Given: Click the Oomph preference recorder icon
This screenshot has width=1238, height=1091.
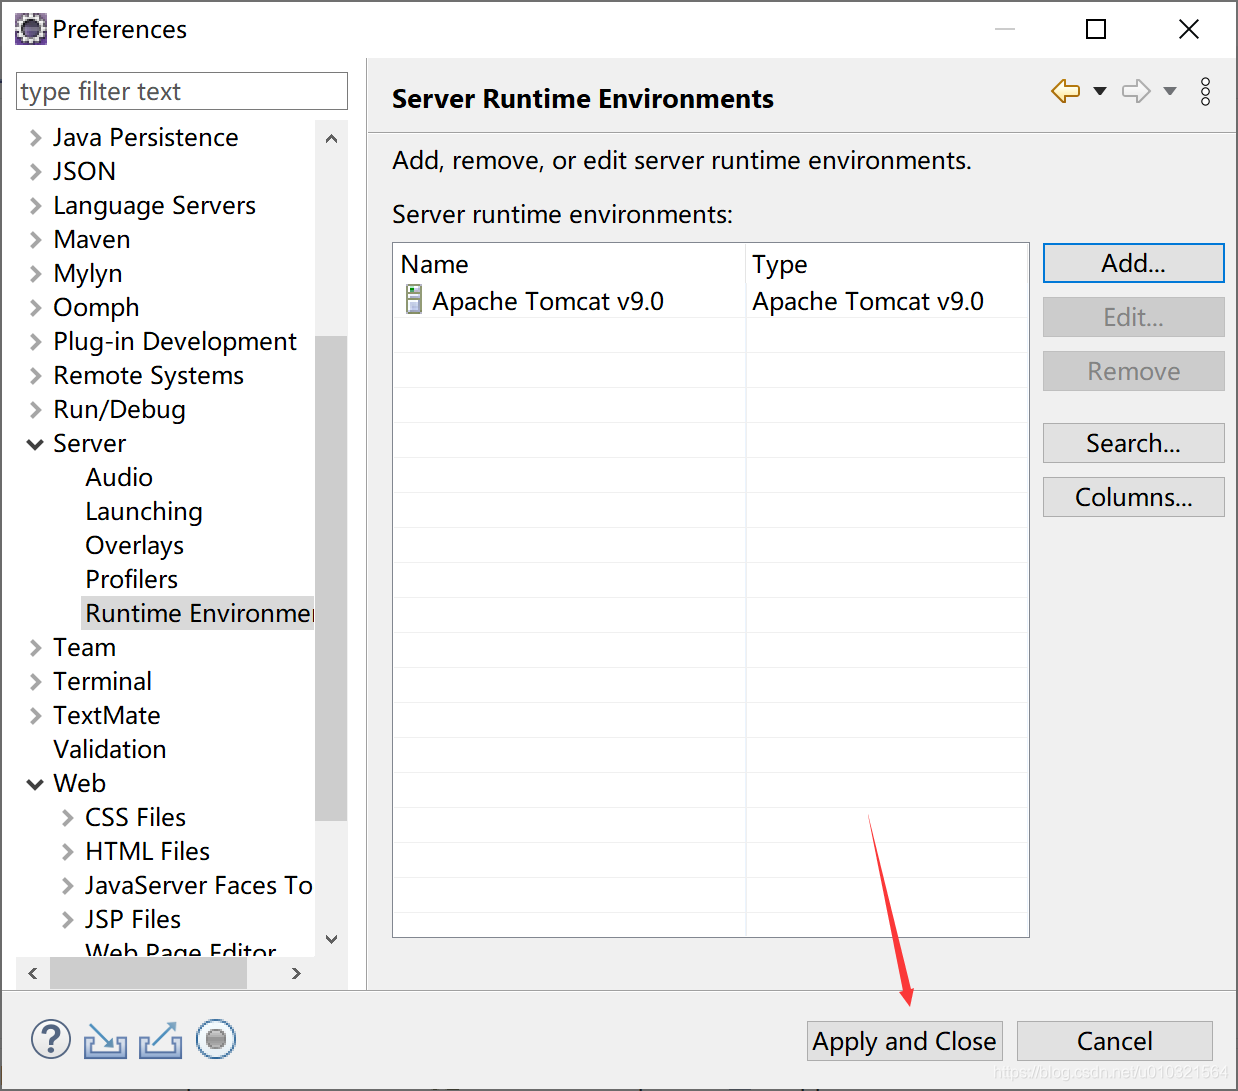Looking at the screenshot, I should pyautogui.click(x=216, y=1040).
